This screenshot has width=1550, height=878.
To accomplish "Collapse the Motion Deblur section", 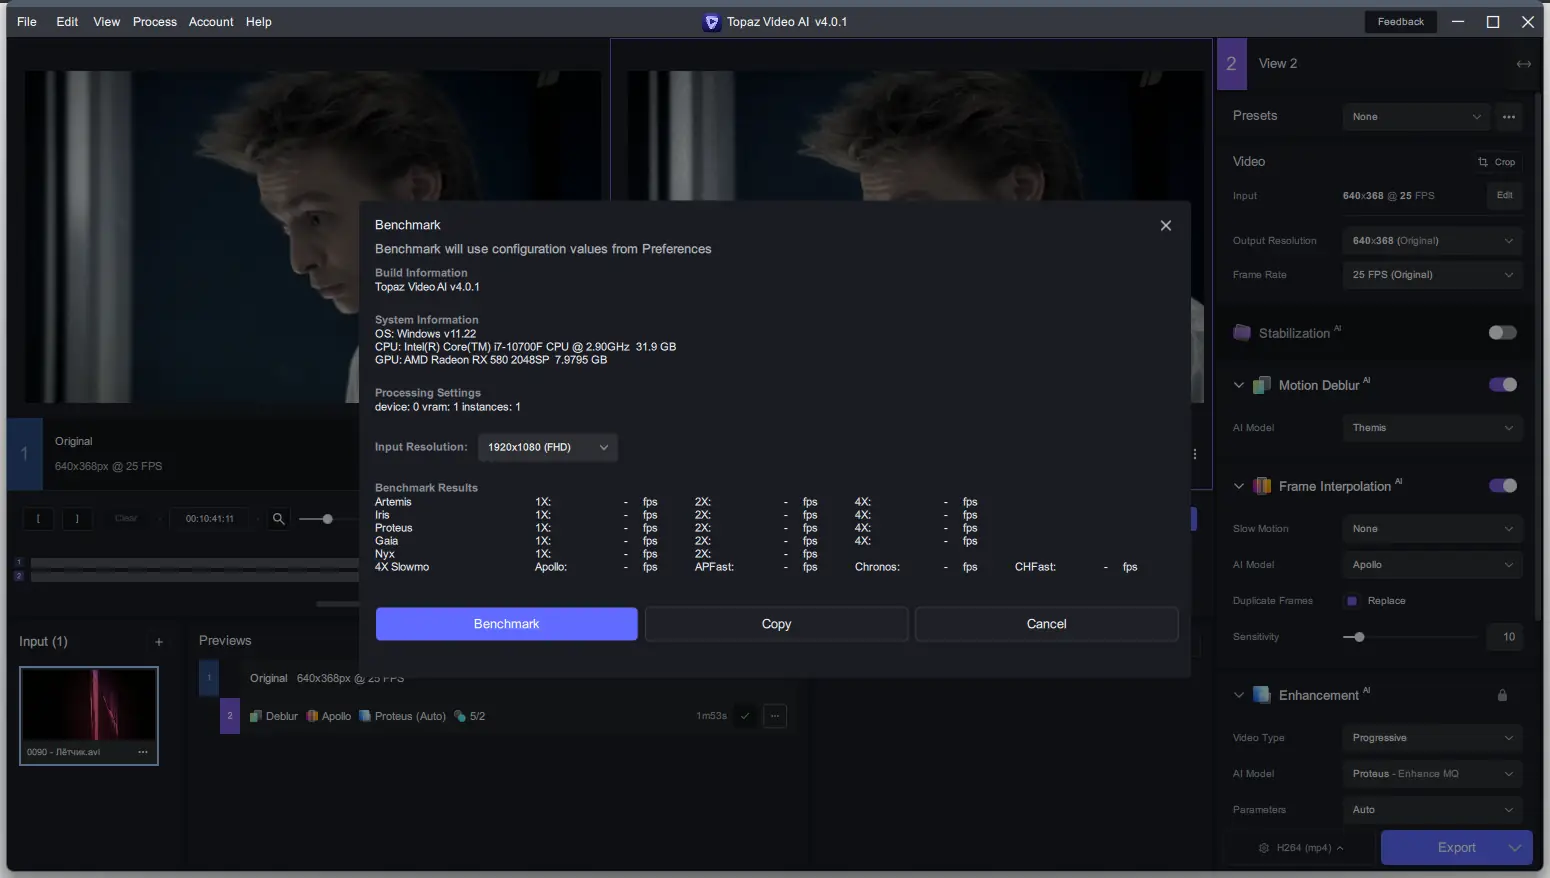I will (1239, 385).
